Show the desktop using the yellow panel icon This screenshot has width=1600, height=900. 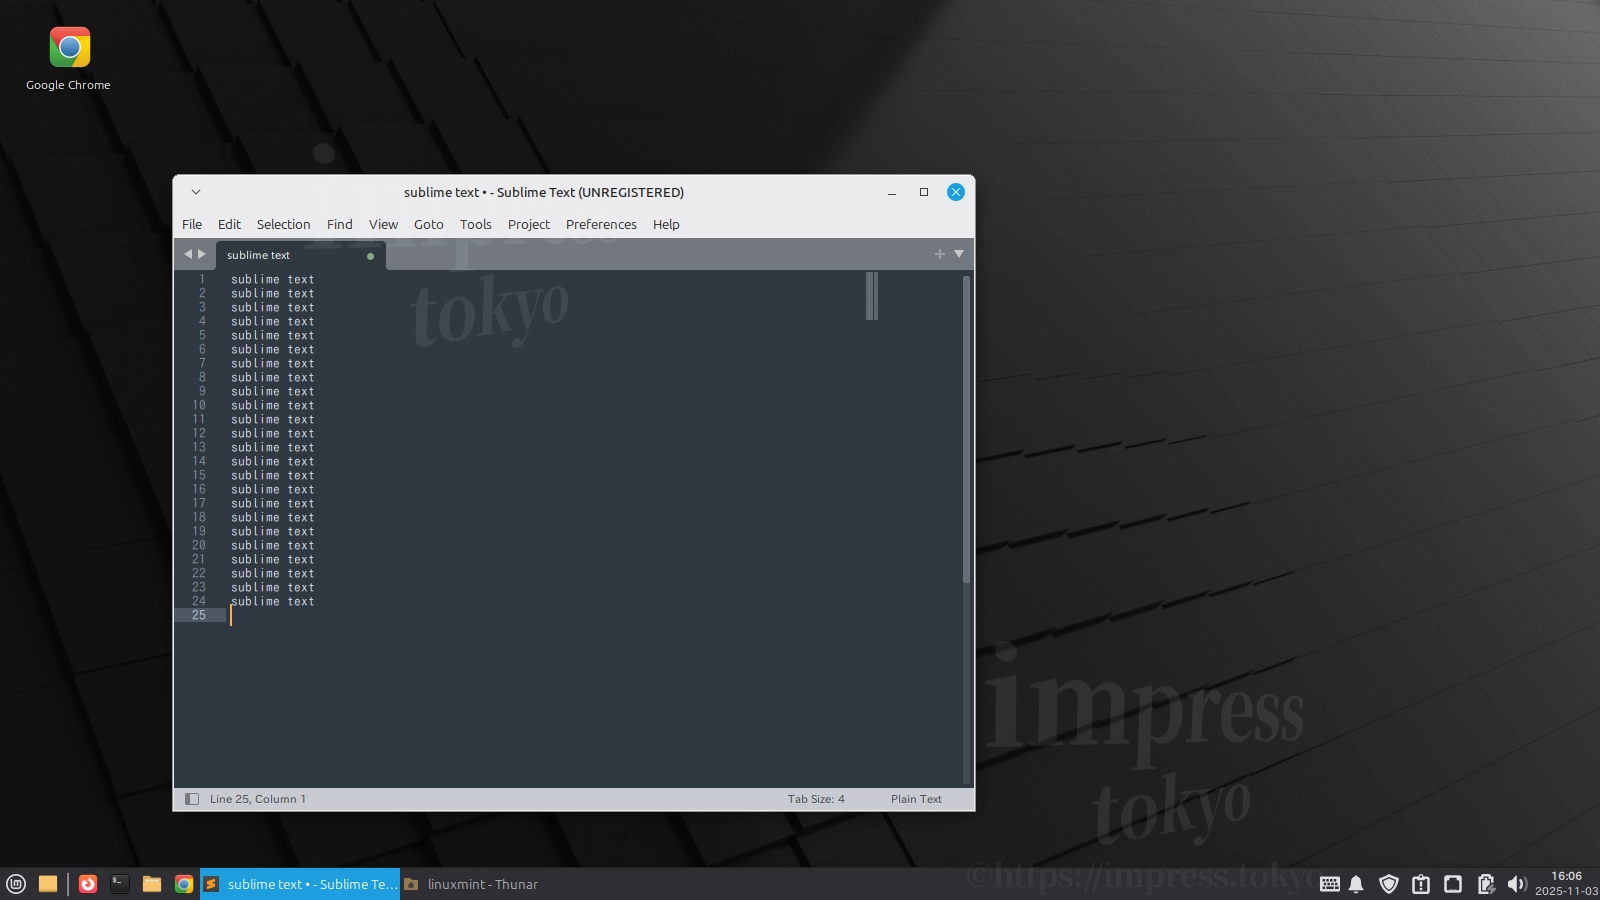click(x=48, y=884)
